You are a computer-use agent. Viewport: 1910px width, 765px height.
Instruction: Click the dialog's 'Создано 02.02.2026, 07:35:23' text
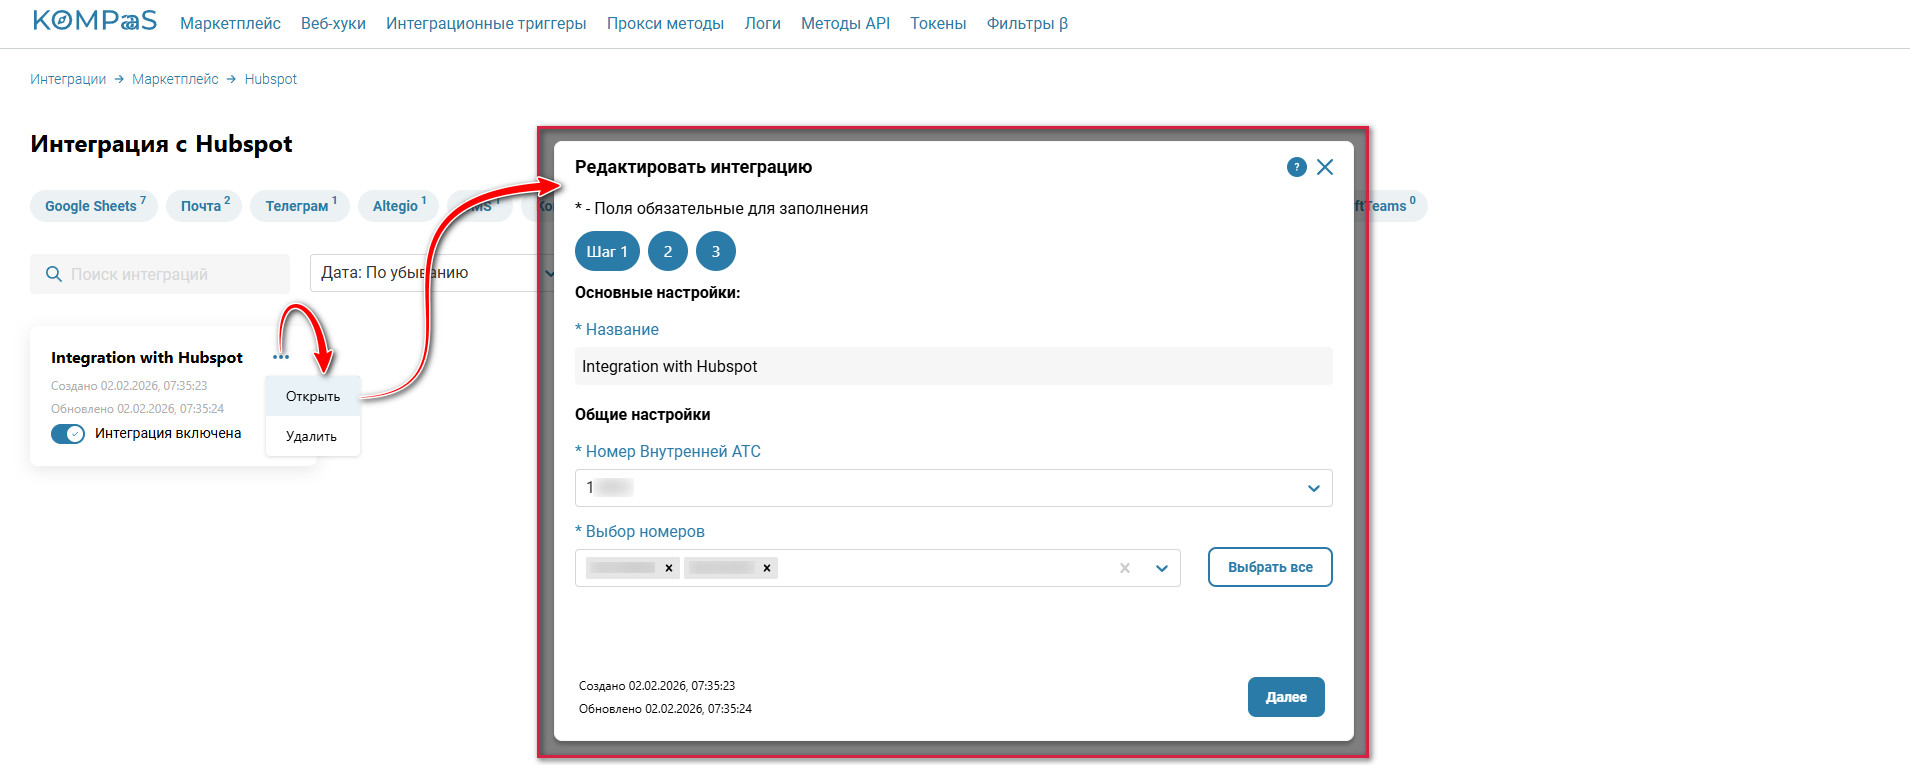657,686
